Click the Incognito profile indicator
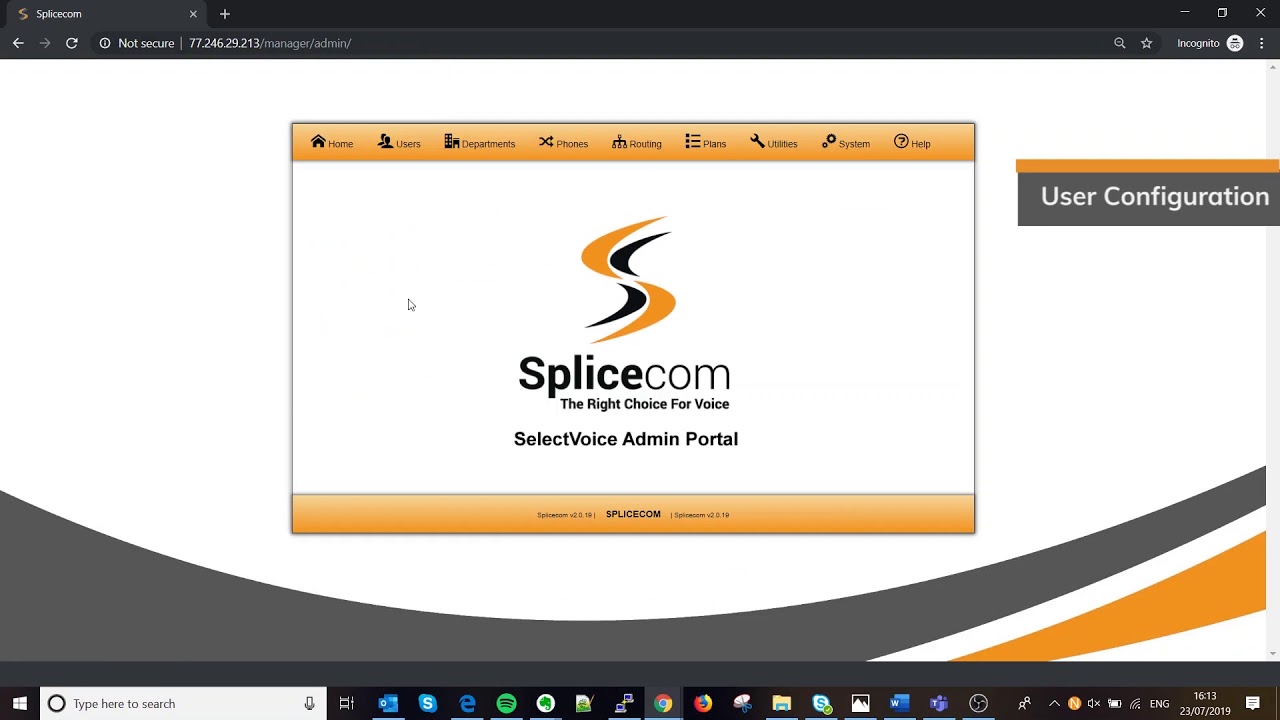The image size is (1280, 720). click(1210, 43)
